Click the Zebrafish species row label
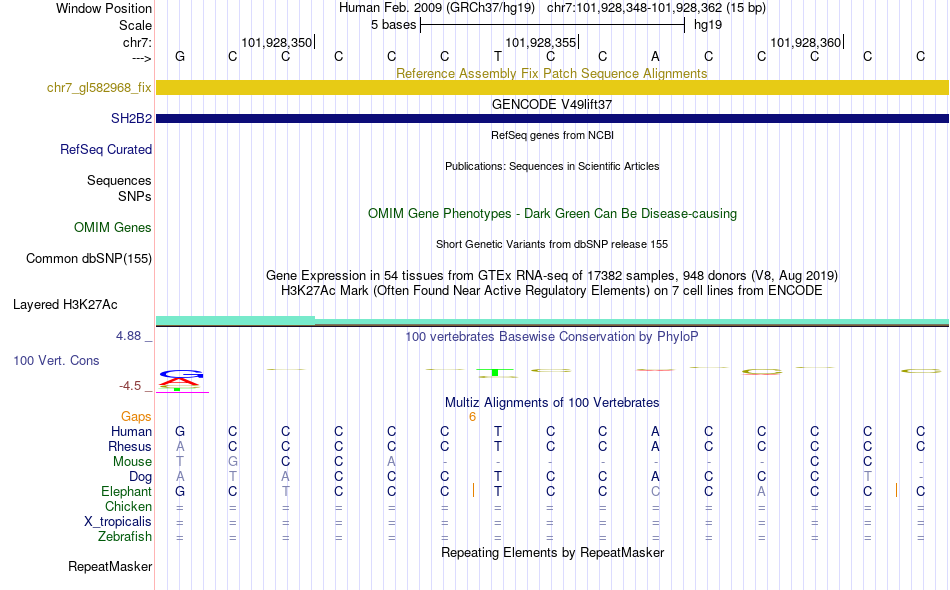 (x=125, y=537)
